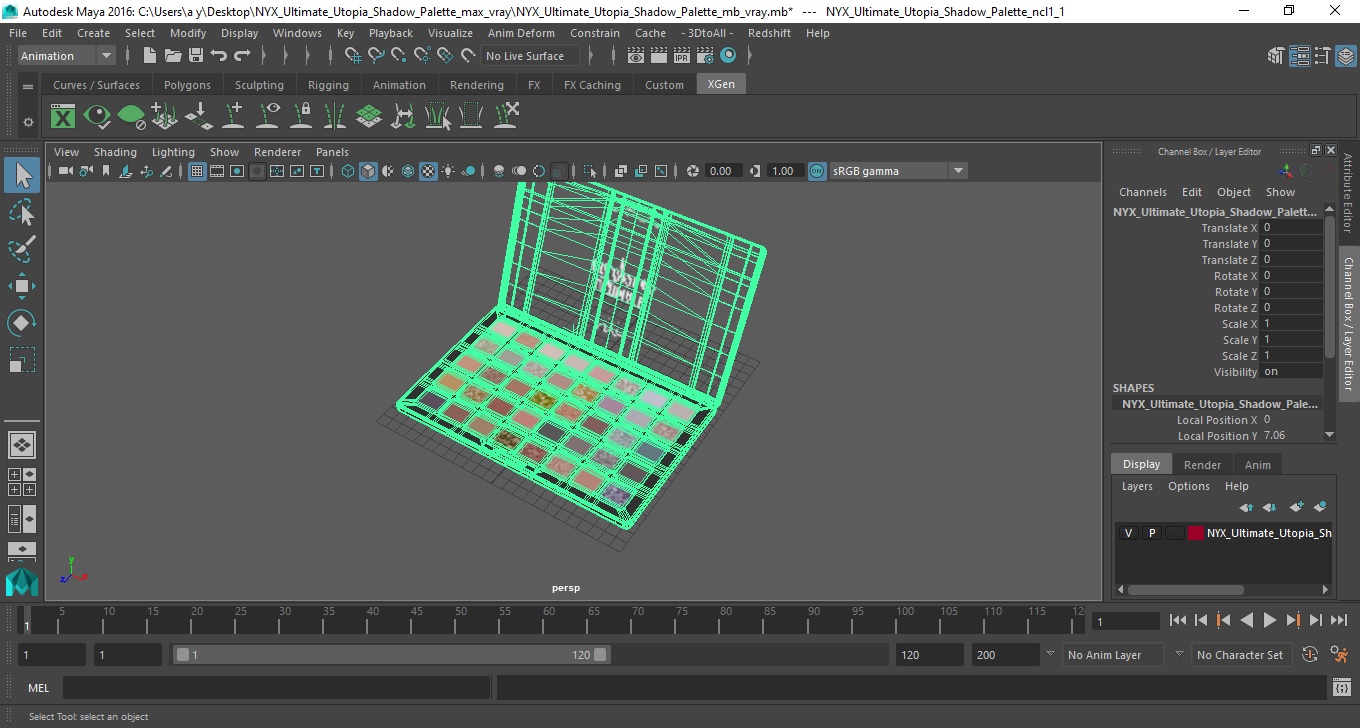
Task: Click the Undo arrow icon
Action: 219,56
